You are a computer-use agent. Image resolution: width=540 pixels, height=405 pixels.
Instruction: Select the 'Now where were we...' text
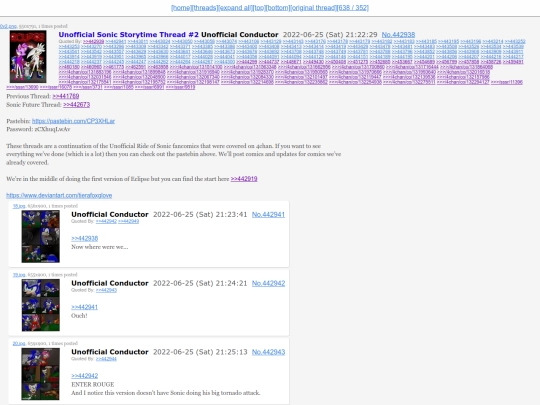click(100, 247)
